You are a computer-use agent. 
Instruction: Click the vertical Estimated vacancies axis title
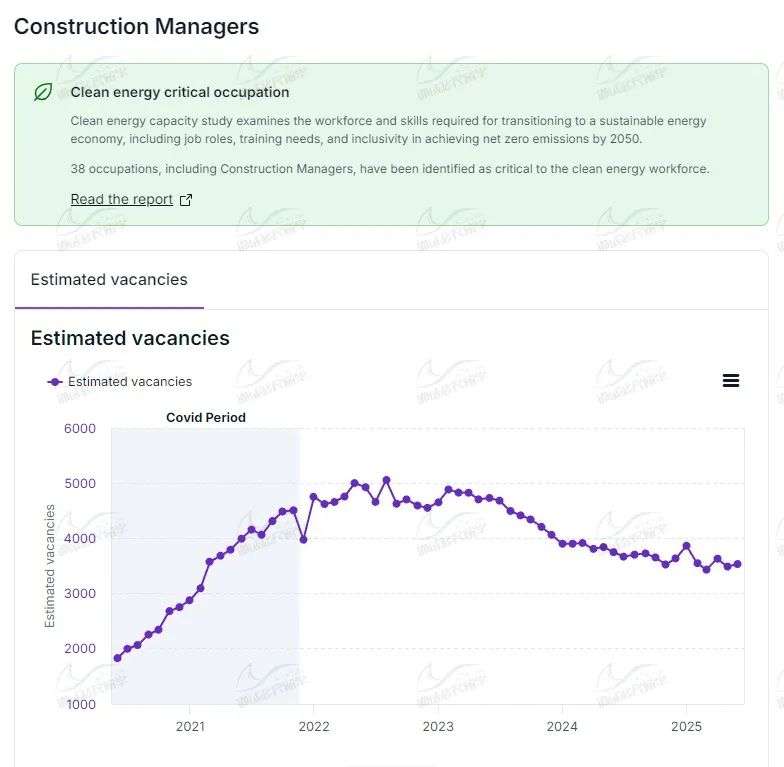tap(50, 566)
